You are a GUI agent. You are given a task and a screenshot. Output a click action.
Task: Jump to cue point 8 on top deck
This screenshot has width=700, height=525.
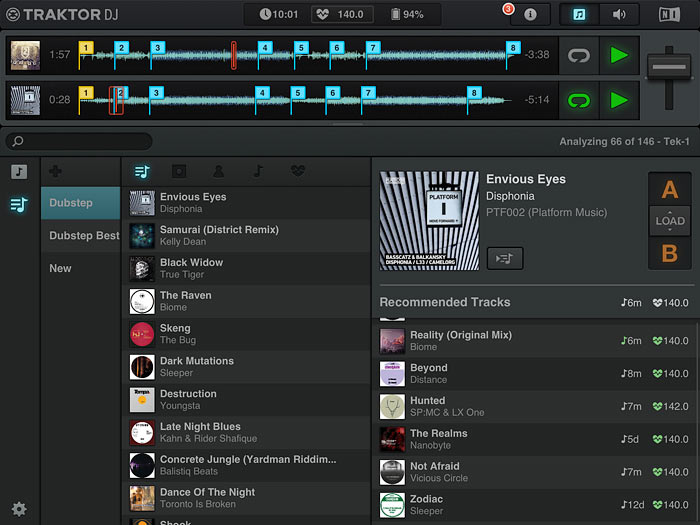click(513, 48)
